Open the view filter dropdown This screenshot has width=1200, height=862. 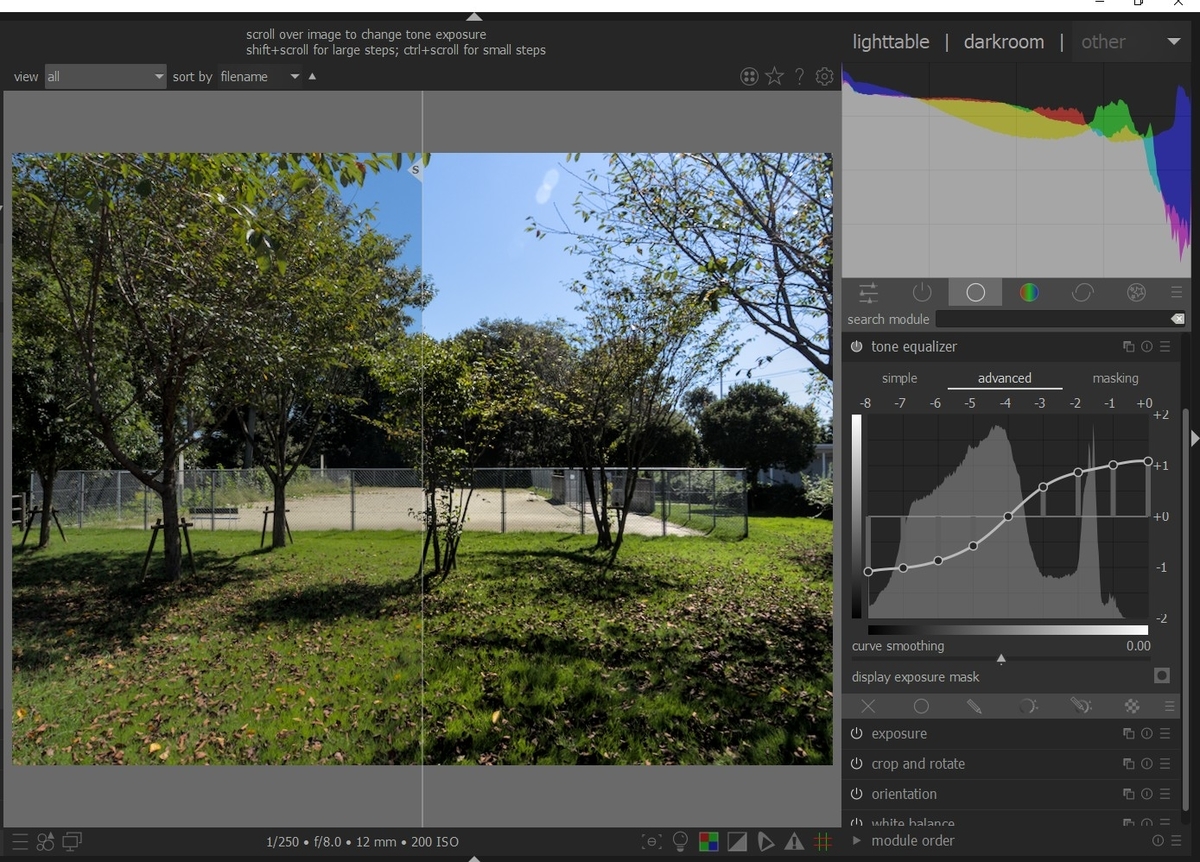(x=104, y=77)
